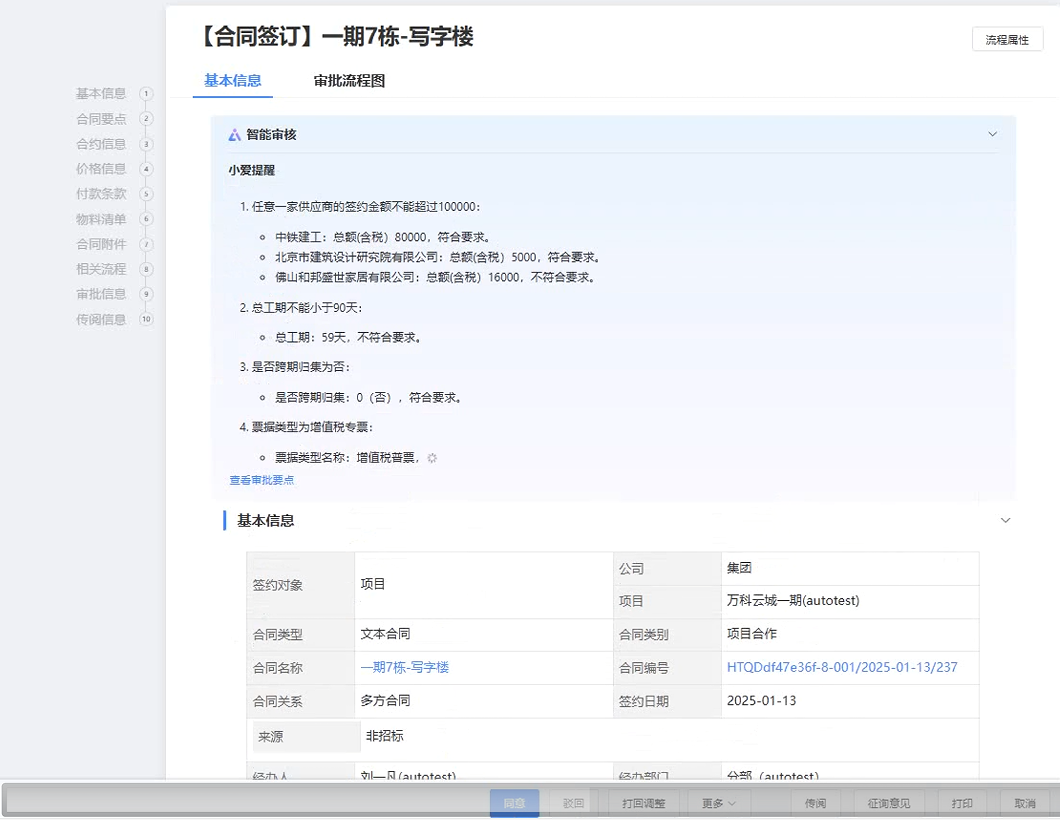
Task: Click the 非招标 source value
Action: tap(385, 736)
